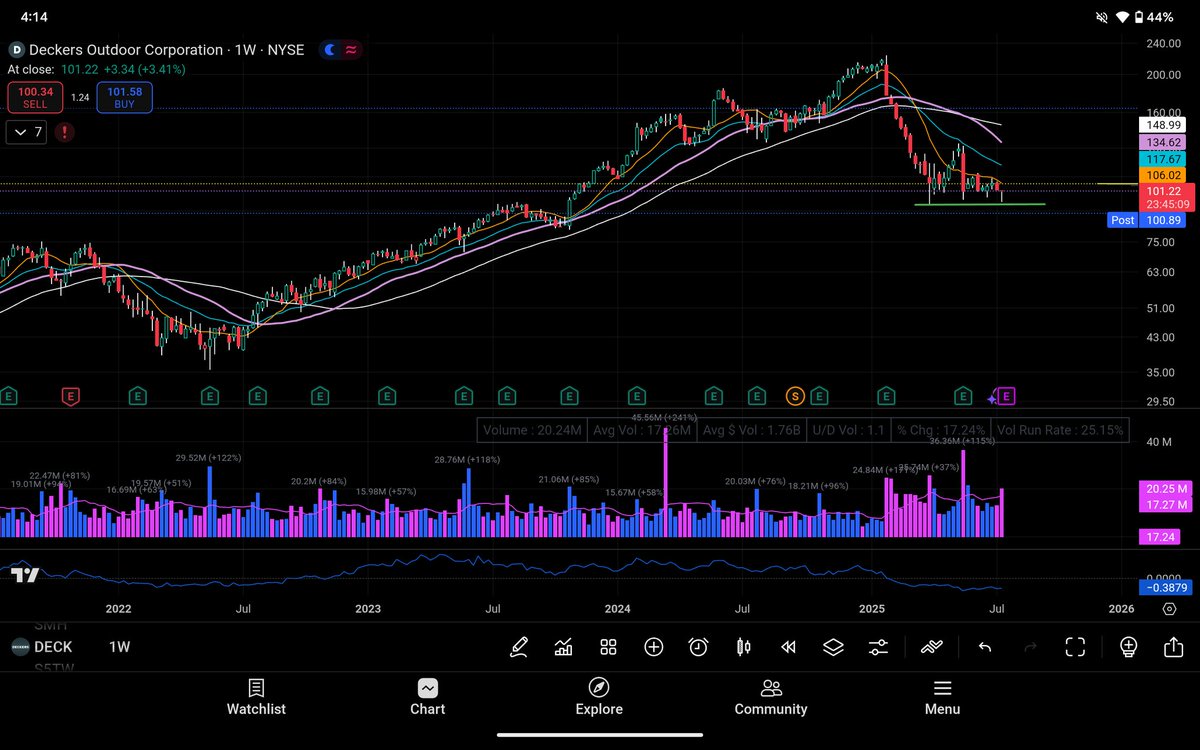1200x750 pixels.
Task: Tap the 2024 label on time axis
Action: click(x=617, y=608)
